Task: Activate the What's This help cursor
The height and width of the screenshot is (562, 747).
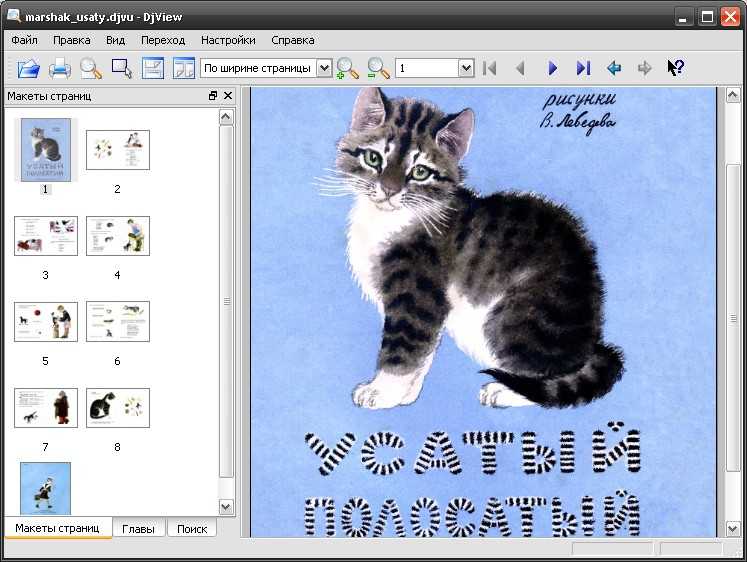Action: point(676,68)
